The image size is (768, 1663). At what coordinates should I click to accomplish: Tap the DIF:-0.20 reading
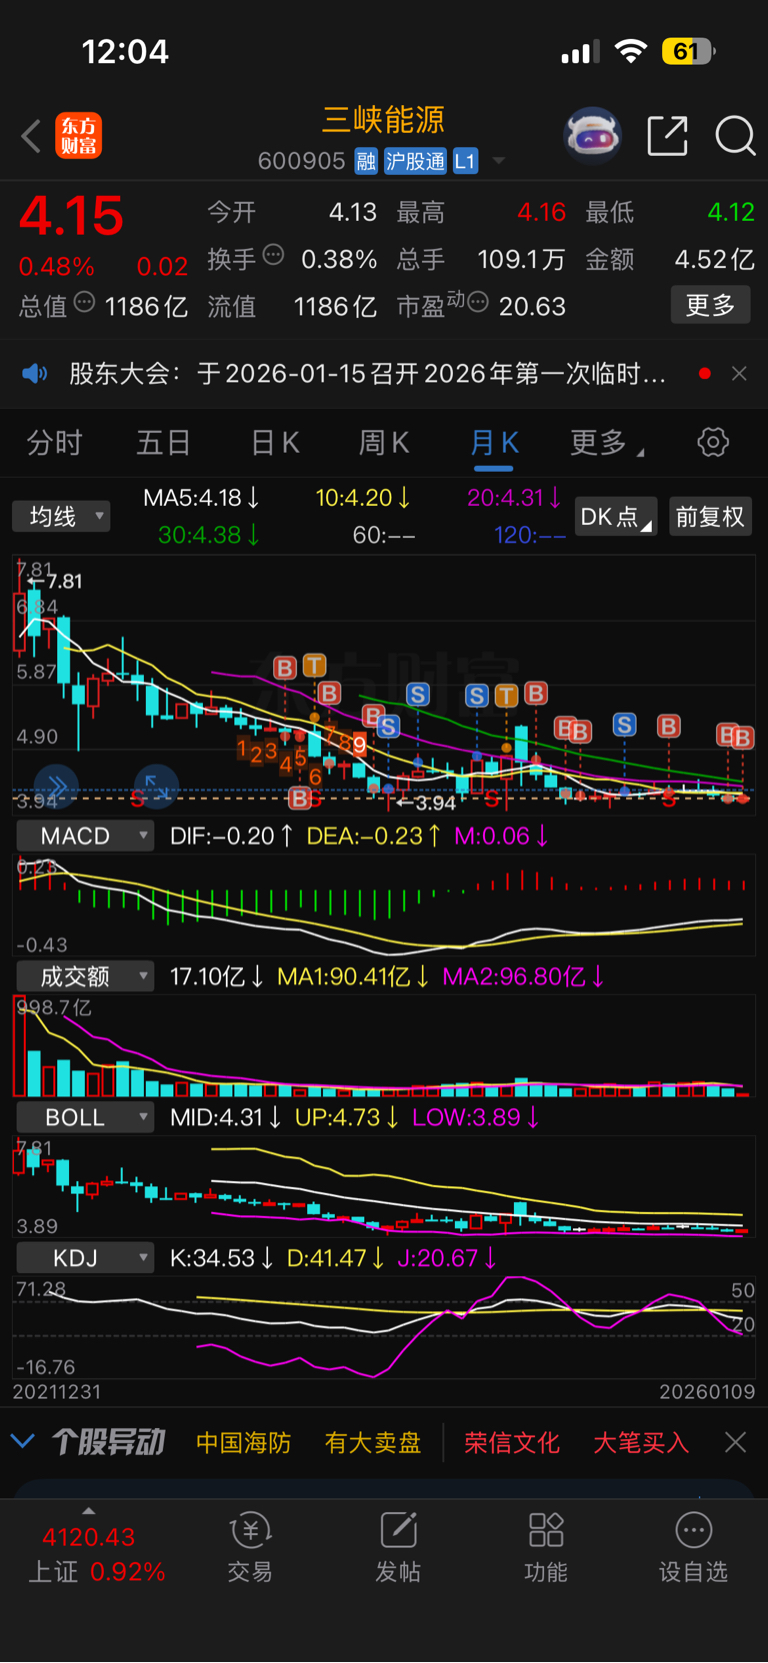pyautogui.click(x=231, y=835)
